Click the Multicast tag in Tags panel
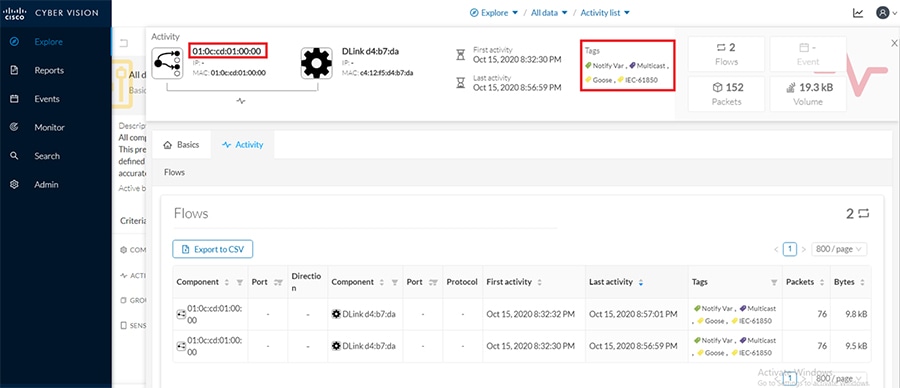The image size is (900, 388). [x=647, y=65]
